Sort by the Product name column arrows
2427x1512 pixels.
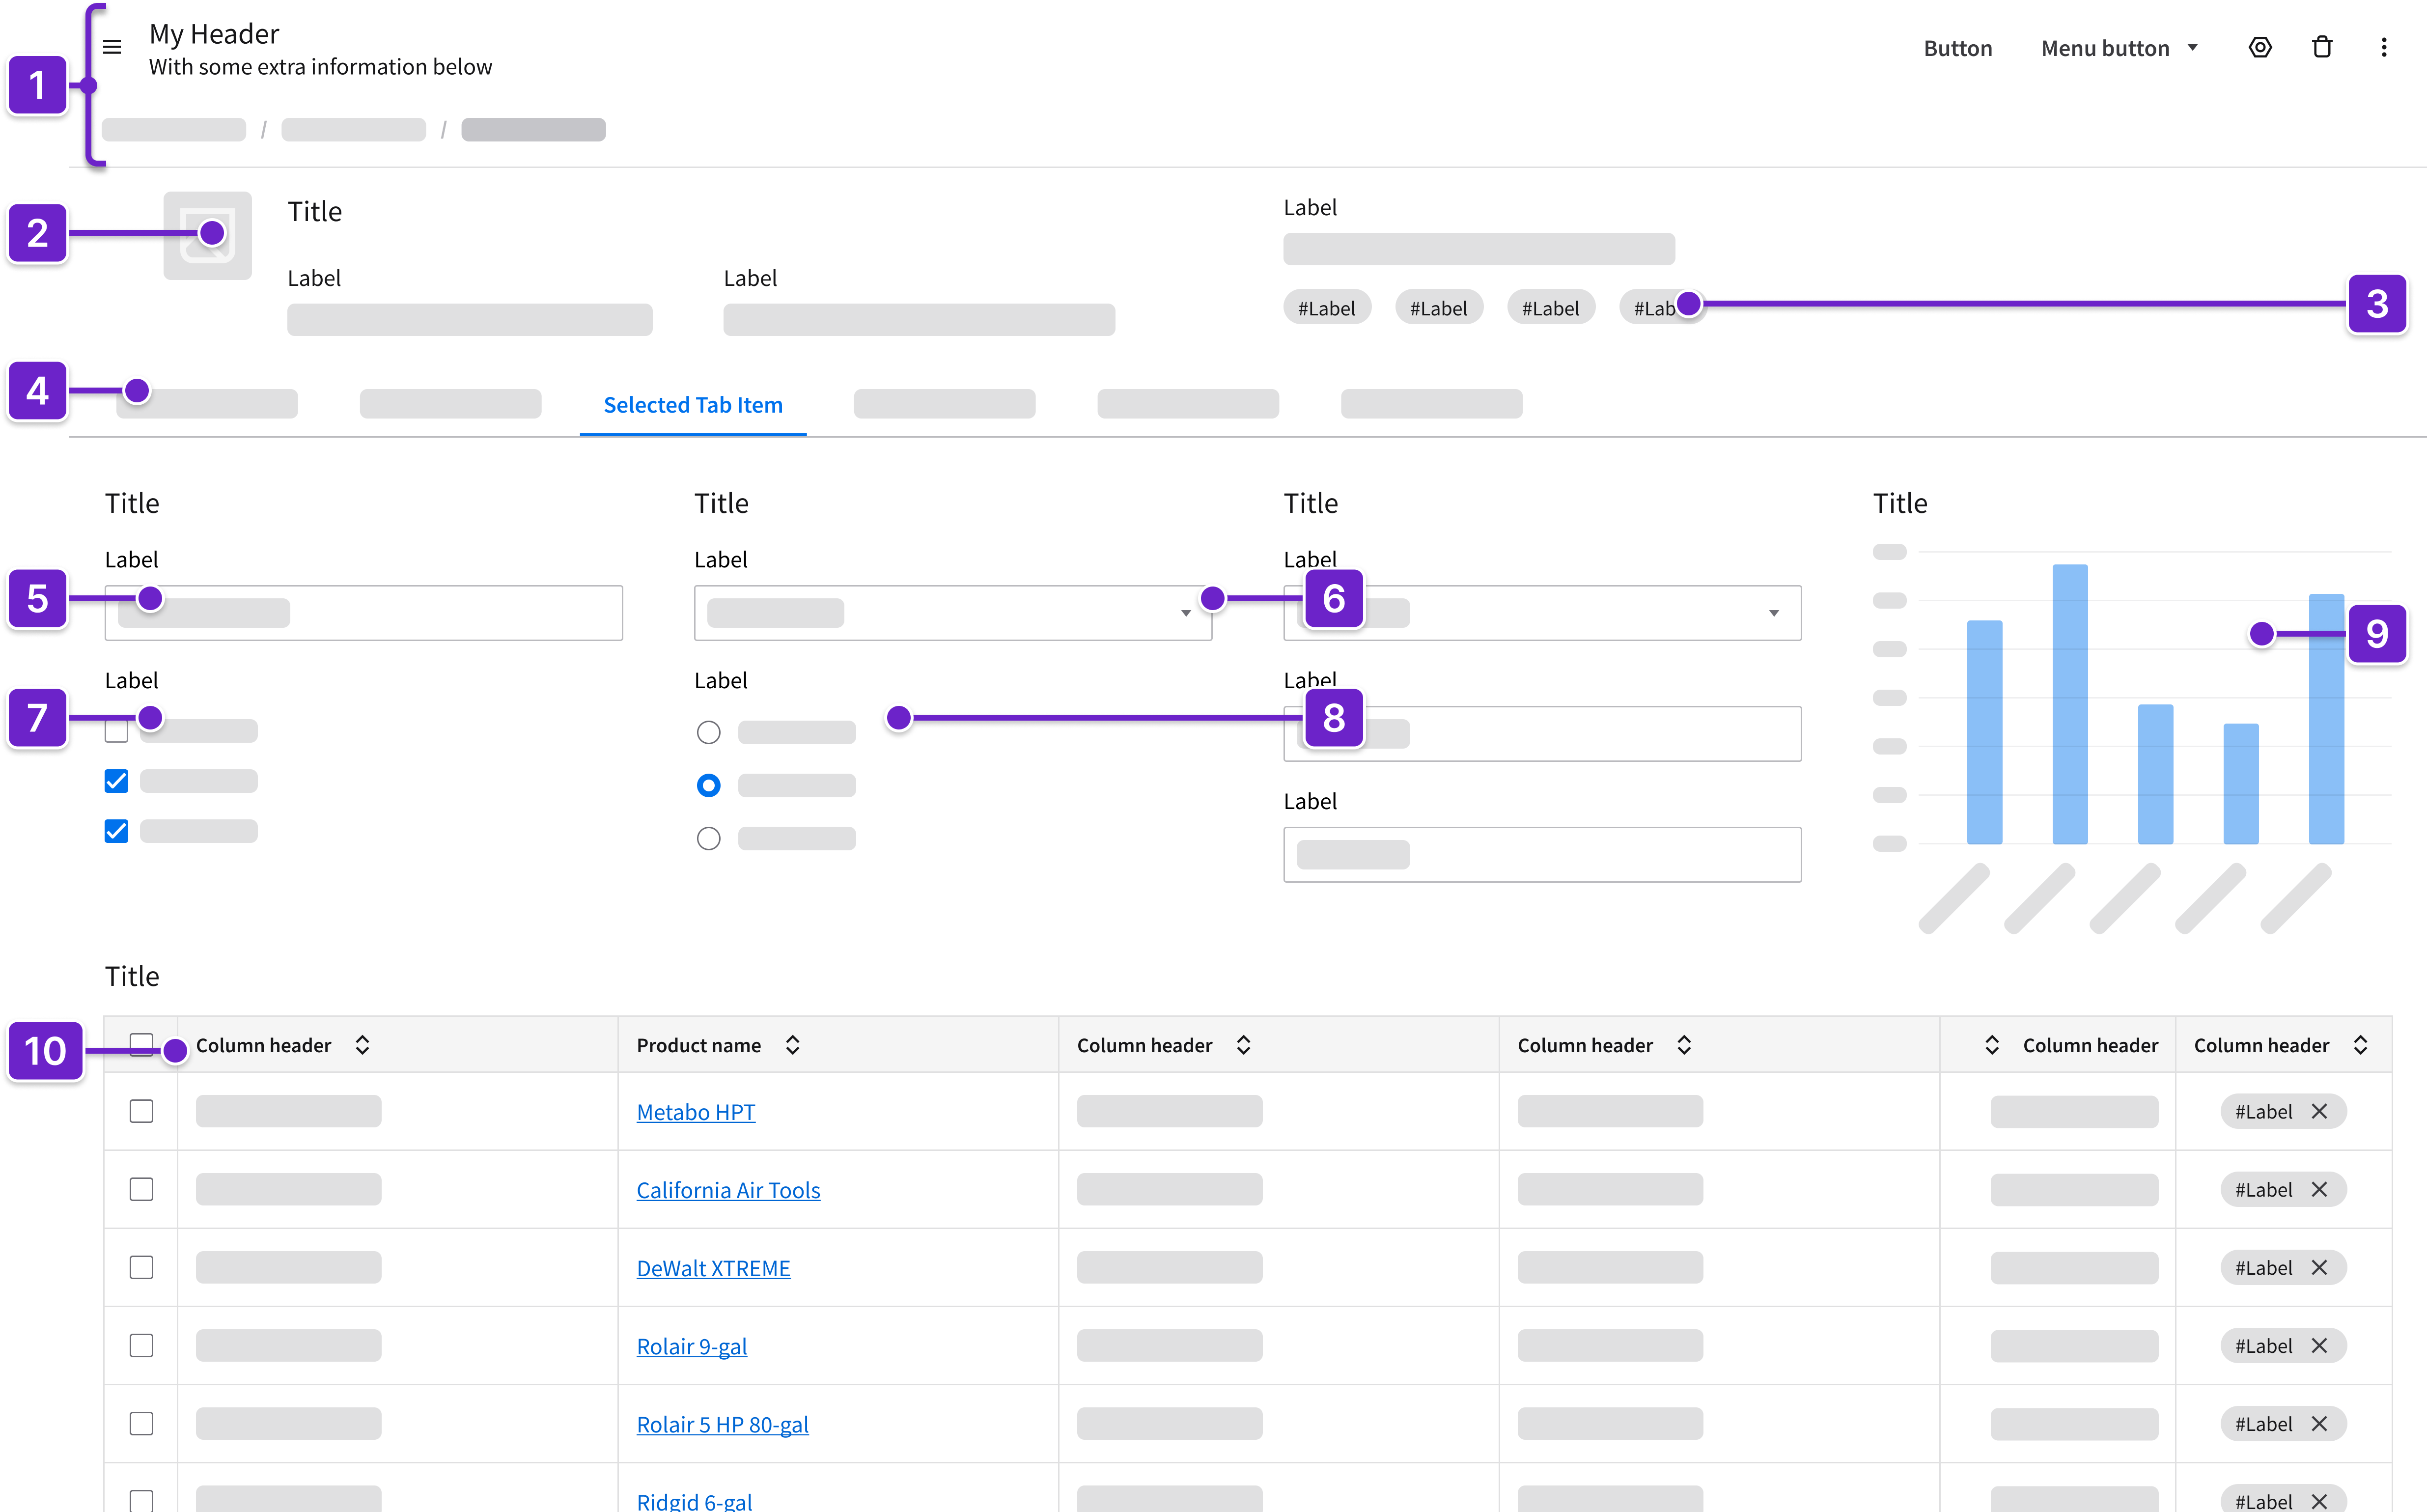[792, 1045]
